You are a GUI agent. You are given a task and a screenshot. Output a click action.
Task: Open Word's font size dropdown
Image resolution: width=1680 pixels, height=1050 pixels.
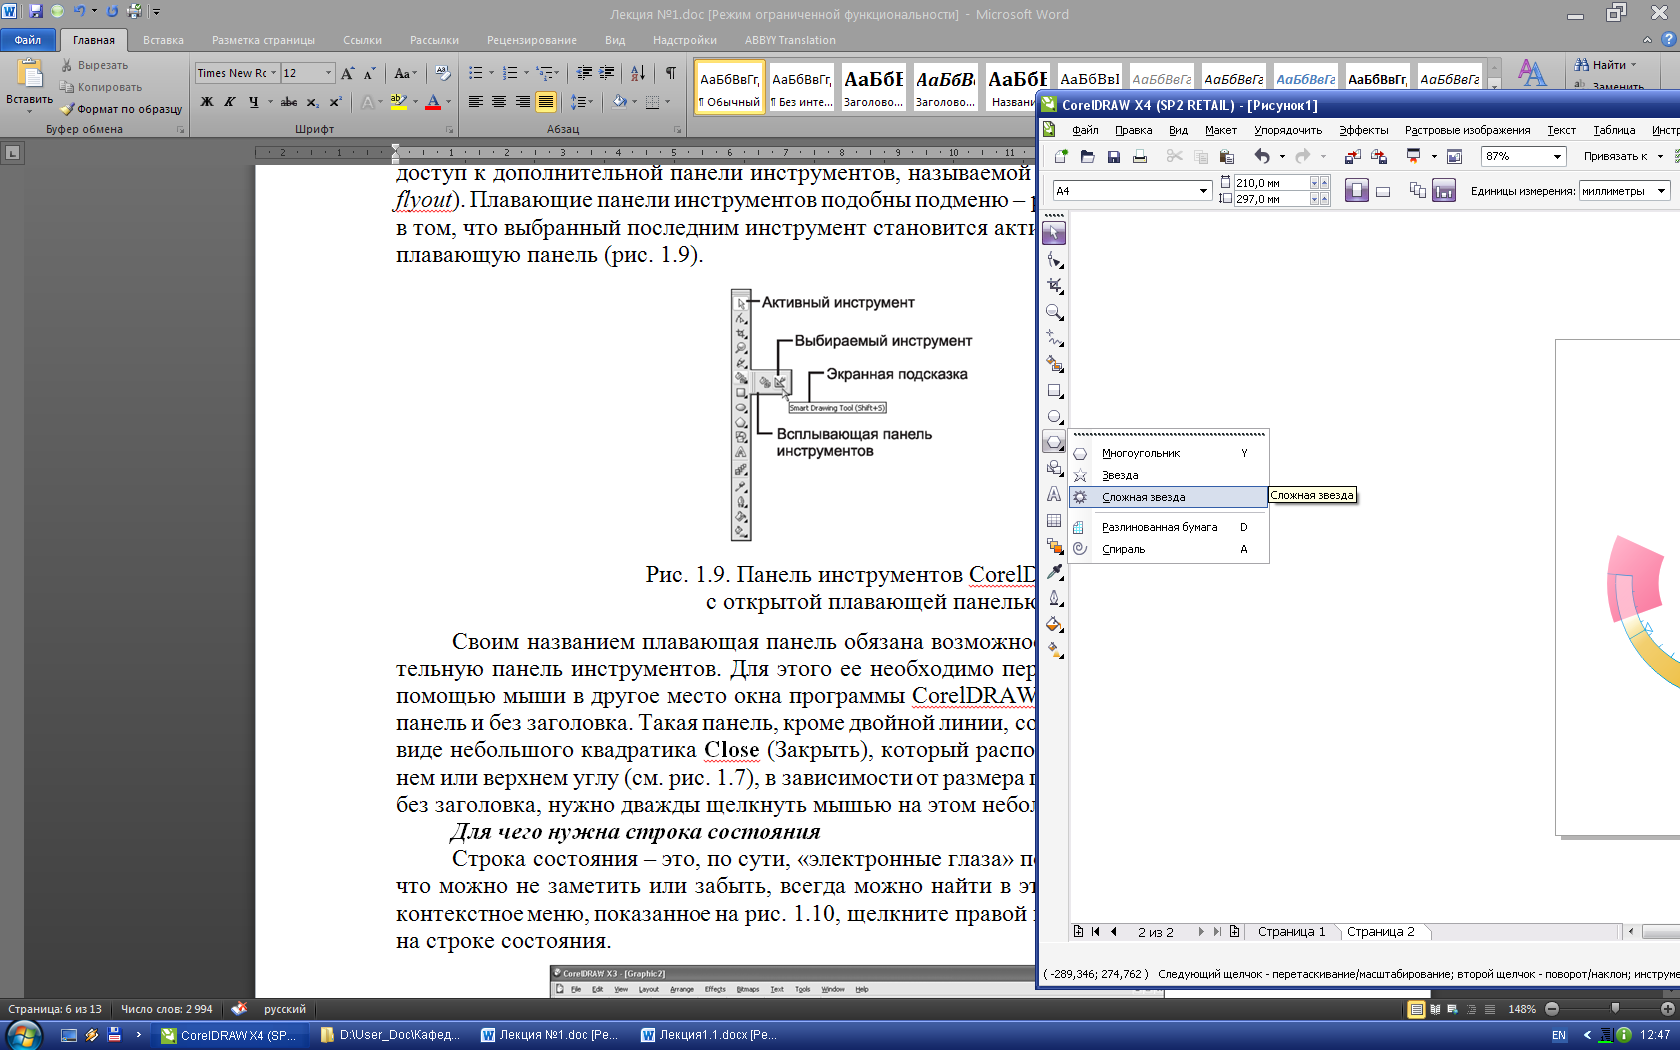point(328,73)
